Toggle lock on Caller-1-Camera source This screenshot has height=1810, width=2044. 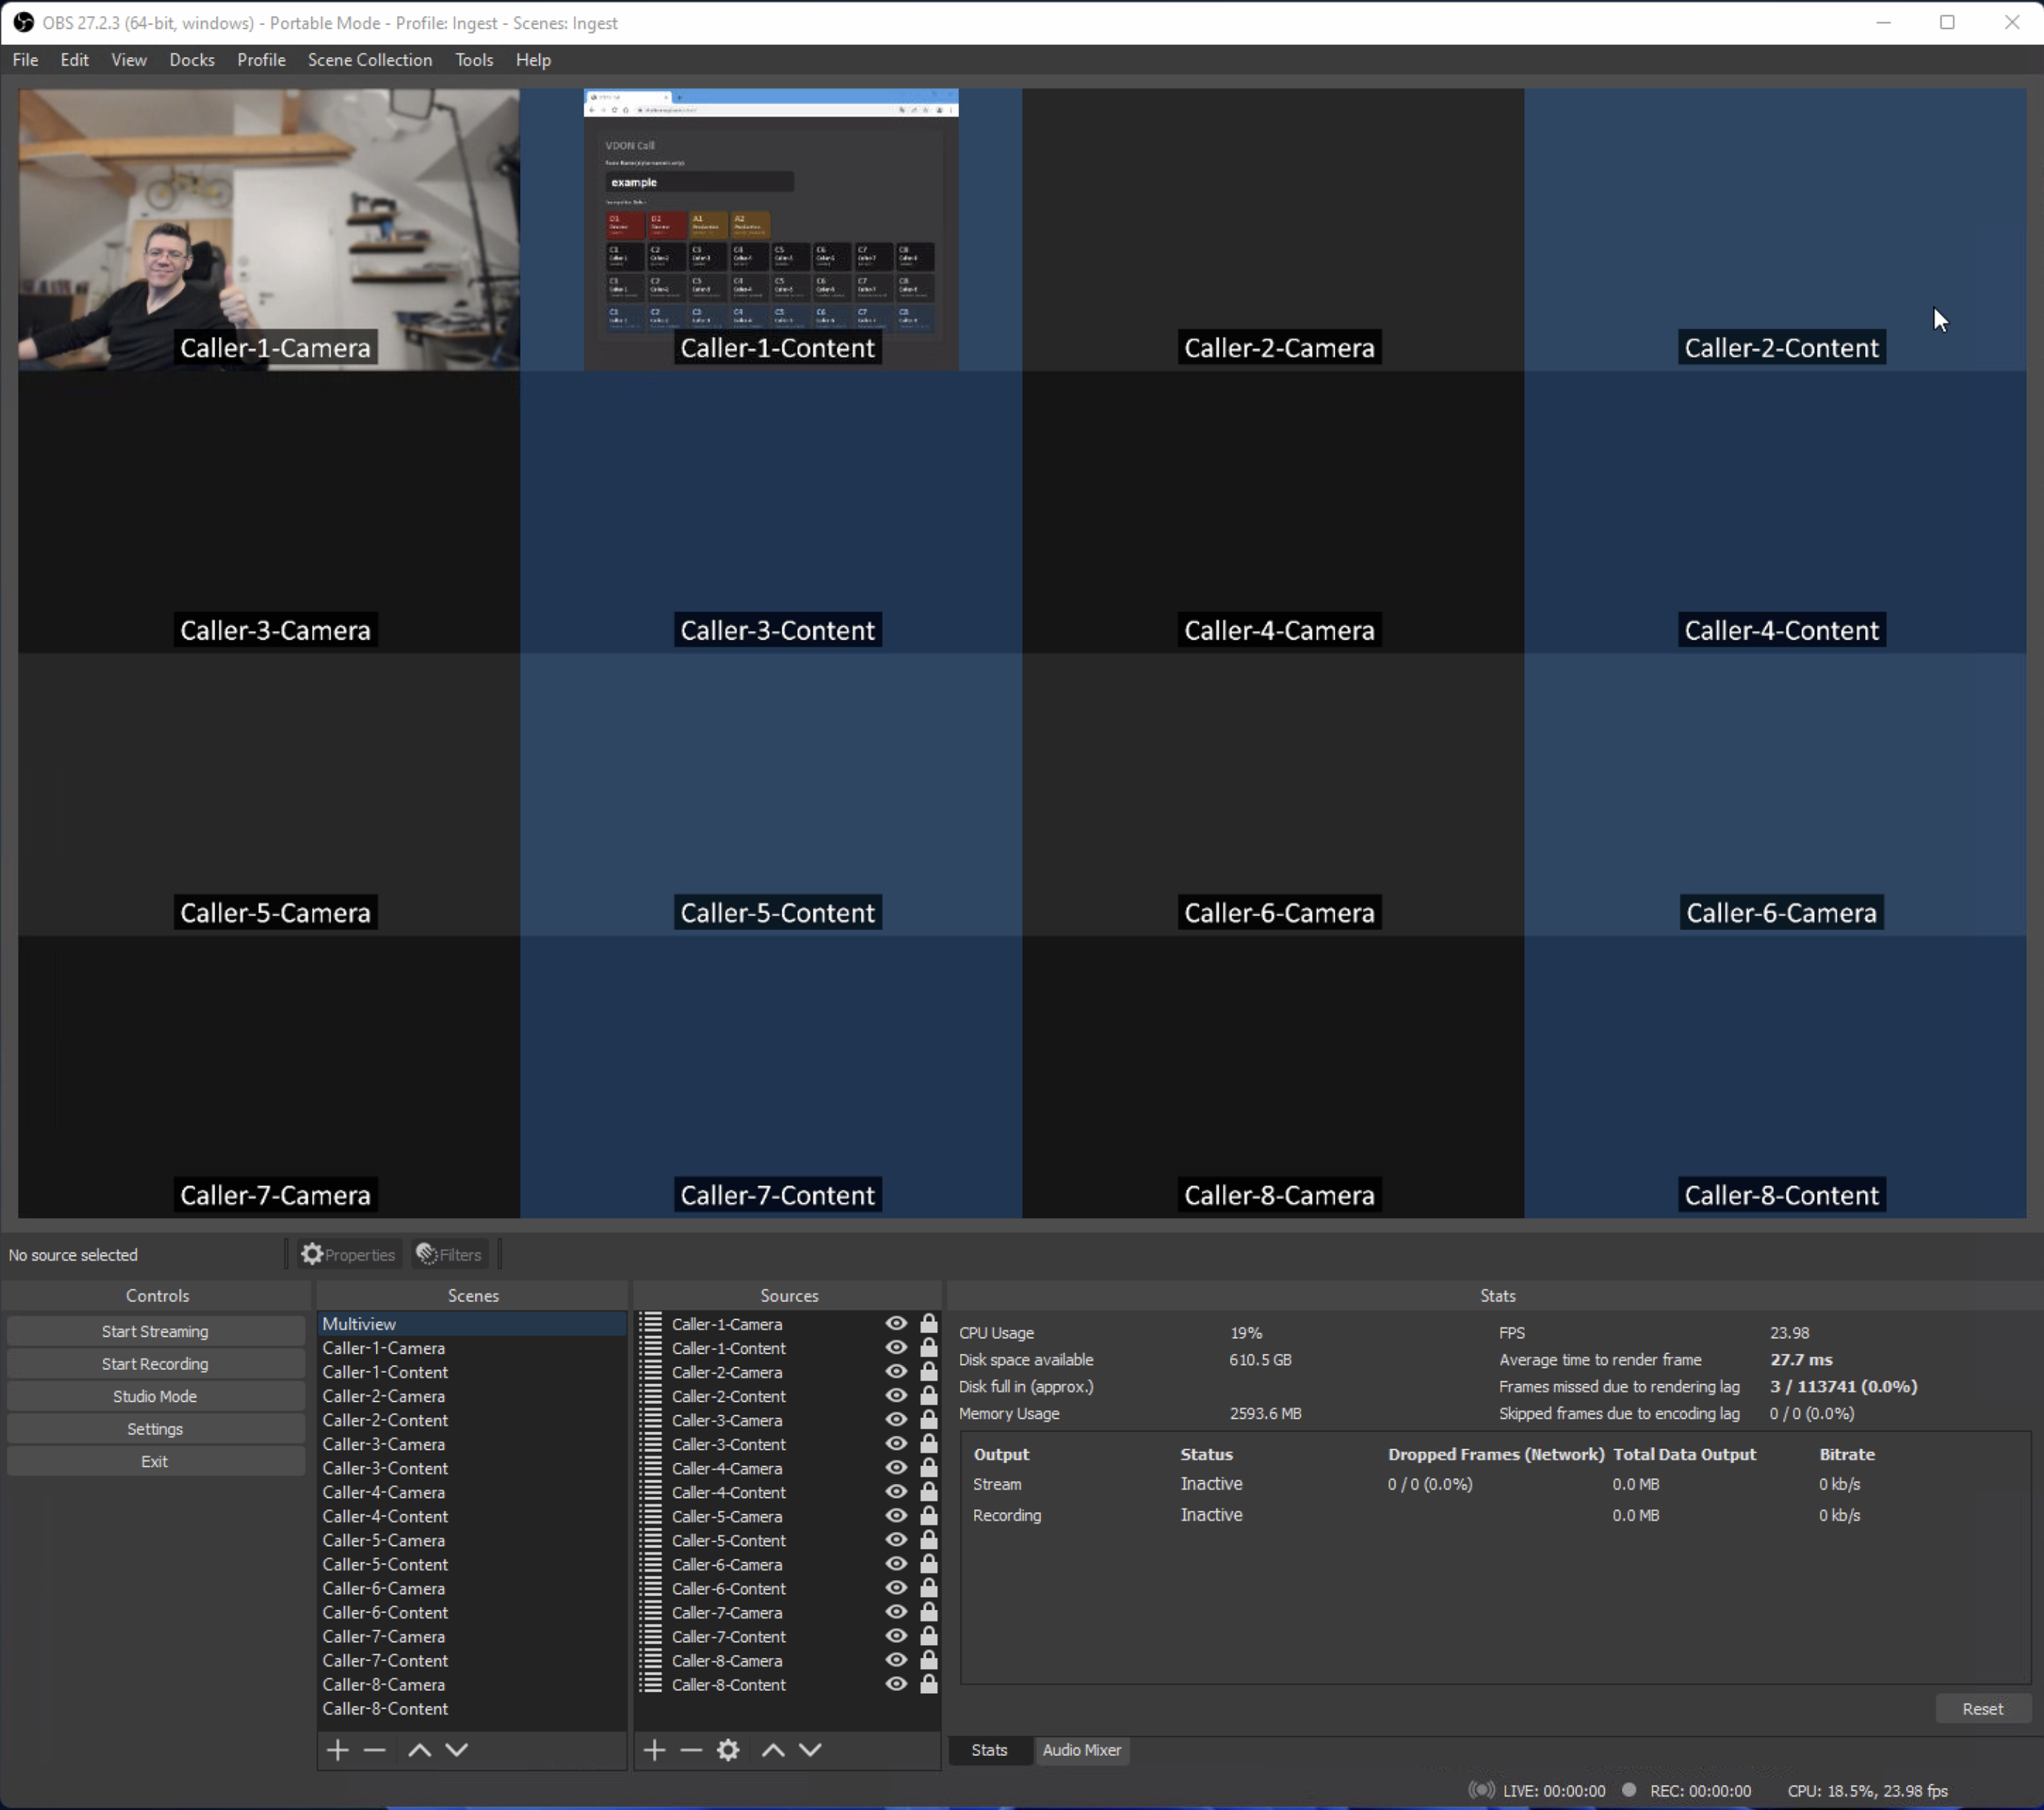point(928,1323)
